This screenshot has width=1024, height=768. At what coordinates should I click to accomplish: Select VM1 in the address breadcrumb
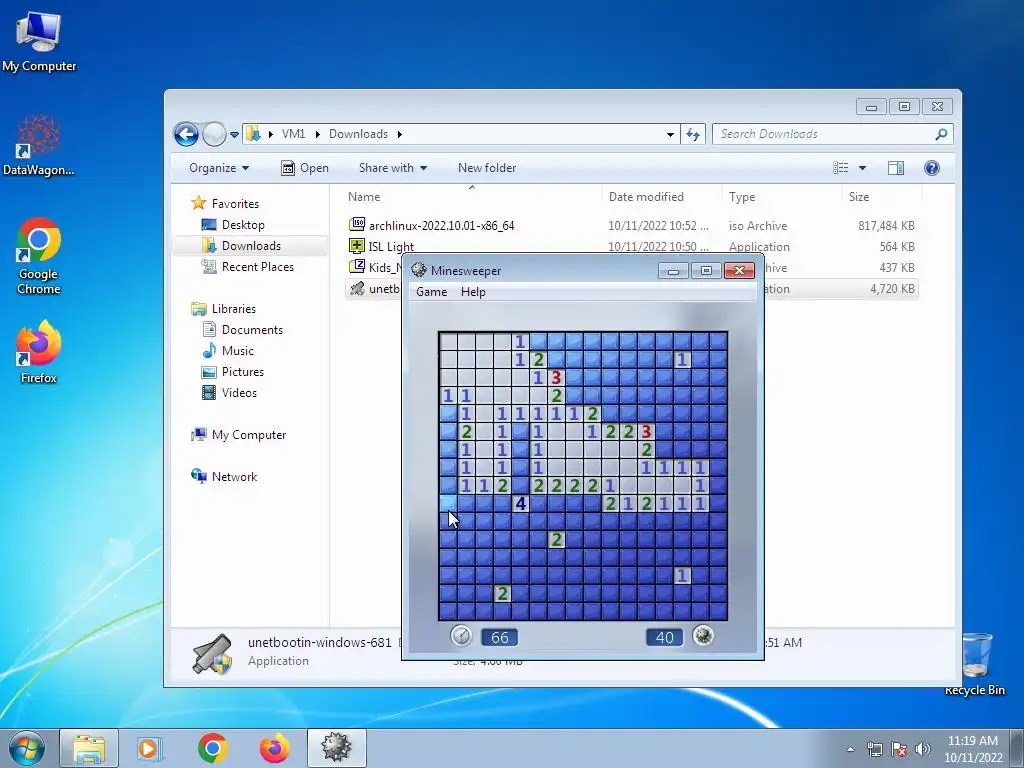coord(293,134)
